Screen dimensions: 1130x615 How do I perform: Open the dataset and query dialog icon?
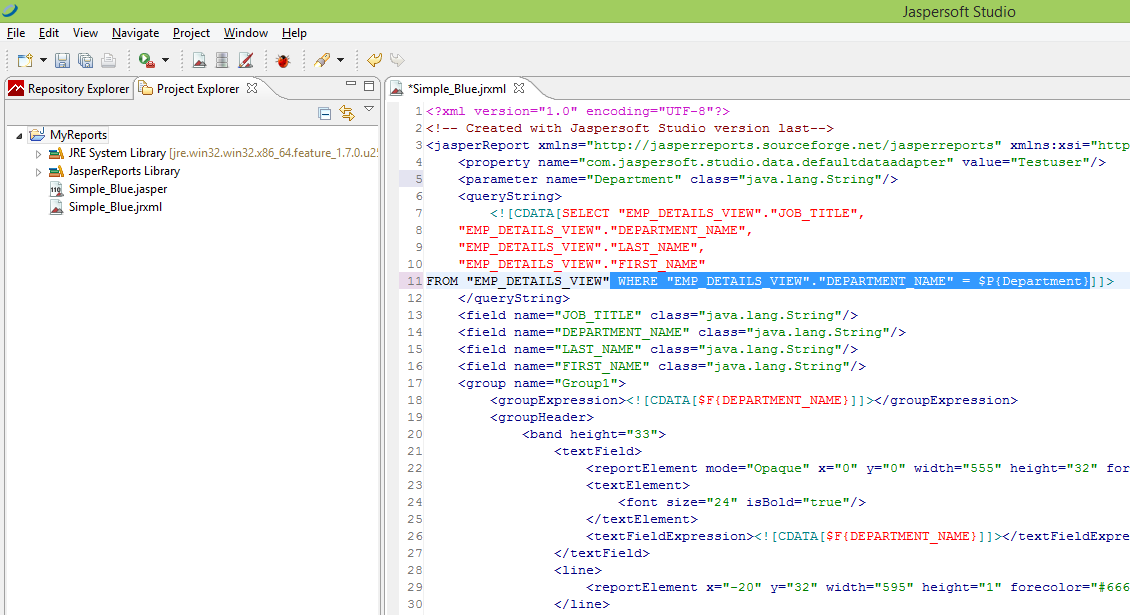coord(221,59)
